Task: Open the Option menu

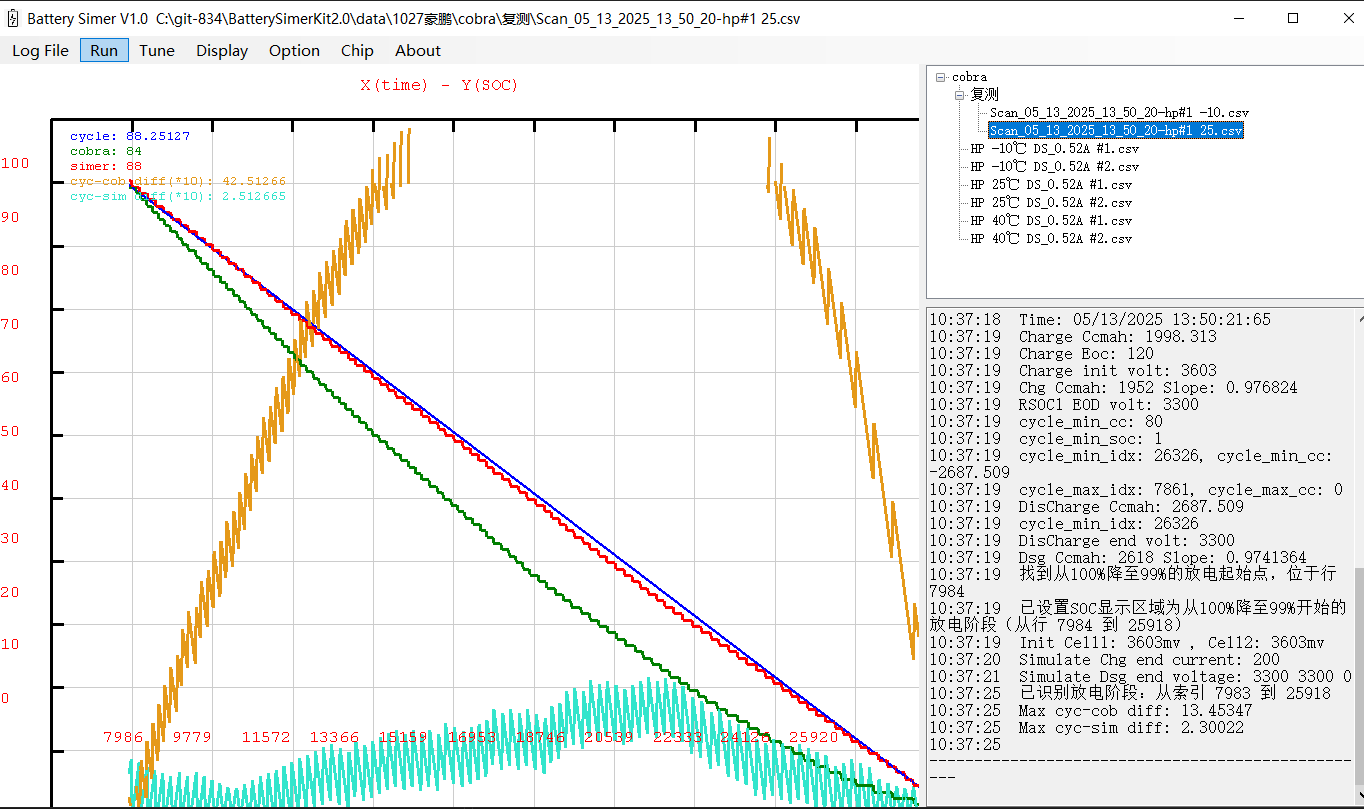Action: 294,50
